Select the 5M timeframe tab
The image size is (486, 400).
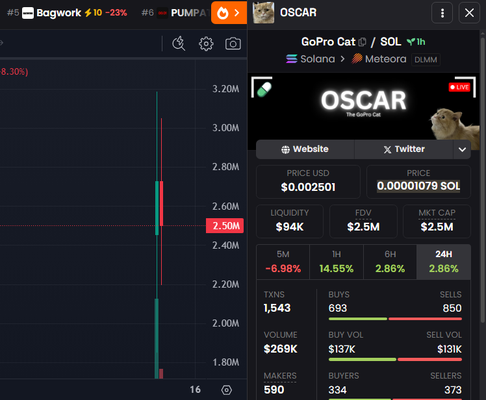click(283, 262)
